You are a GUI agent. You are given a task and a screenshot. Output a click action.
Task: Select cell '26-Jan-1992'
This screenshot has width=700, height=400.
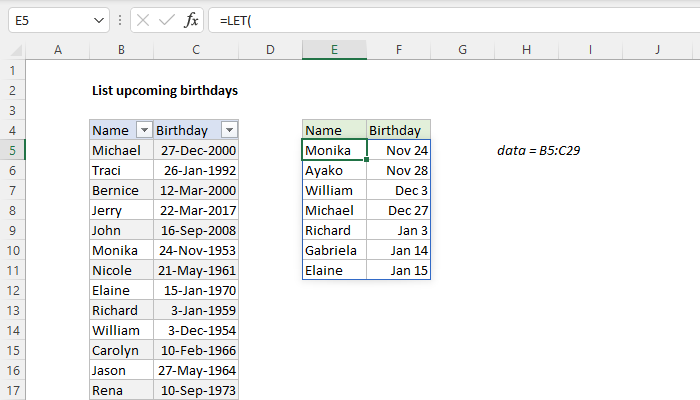pos(196,170)
